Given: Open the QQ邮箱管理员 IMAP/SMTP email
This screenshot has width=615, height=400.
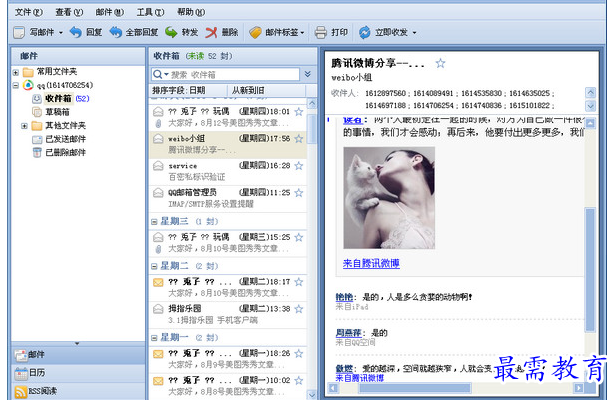Looking at the screenshot, I should tap(228, 198).
